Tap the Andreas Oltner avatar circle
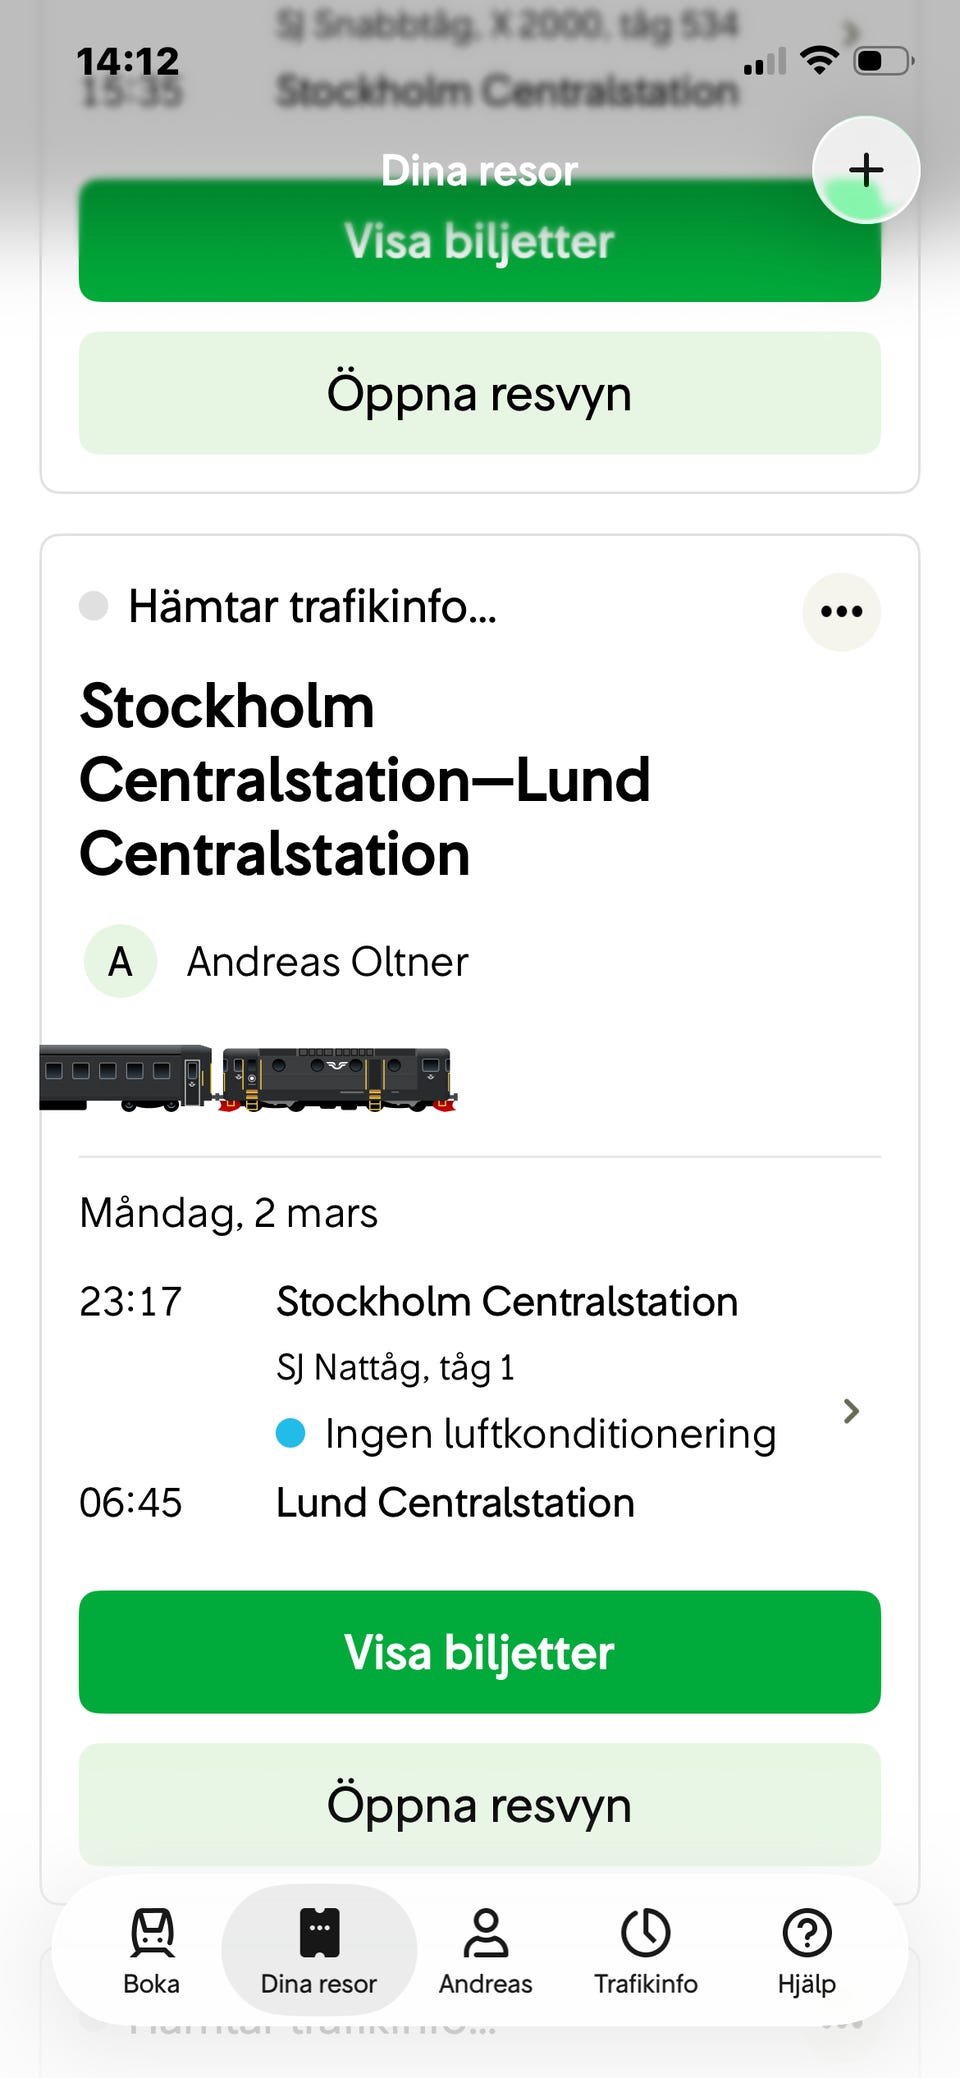This screenshot has width=960, height=2078. point(120,961)
